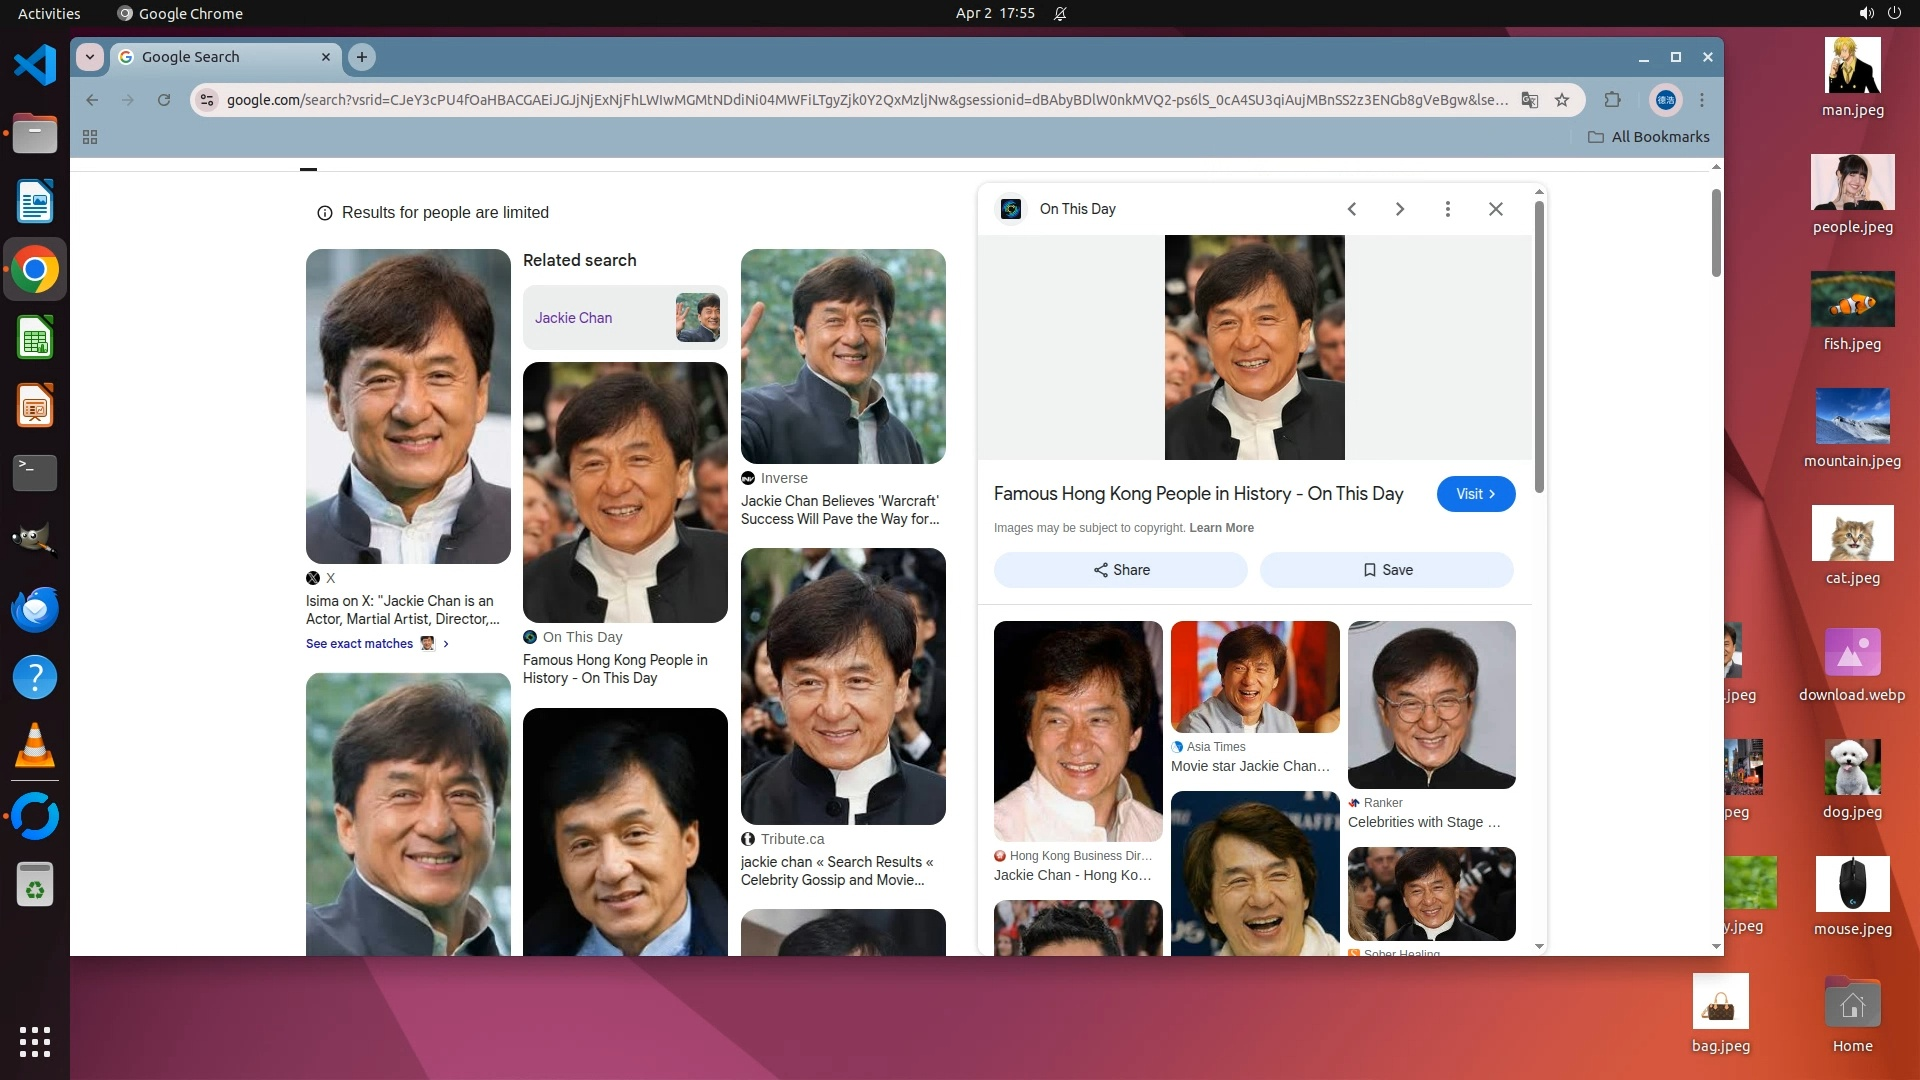The image size is (1920, 1080).
Task: Open Chrome's three-dot menu
Action: (x=1702, y=100)
